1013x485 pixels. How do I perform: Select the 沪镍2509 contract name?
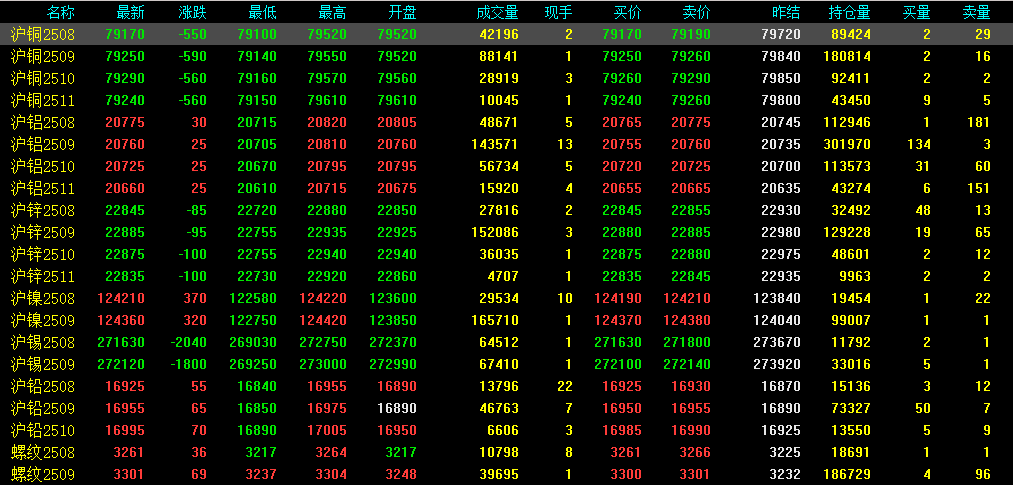43,320
